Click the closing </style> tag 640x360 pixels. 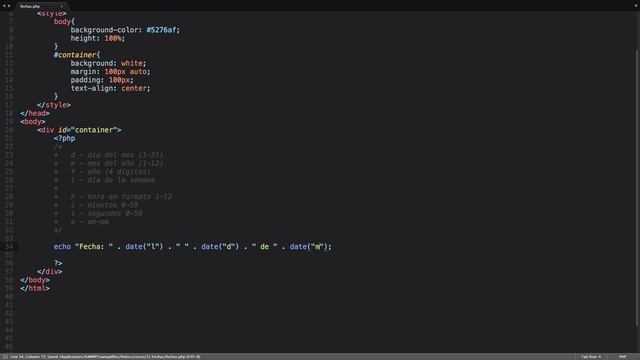(54, 105)
